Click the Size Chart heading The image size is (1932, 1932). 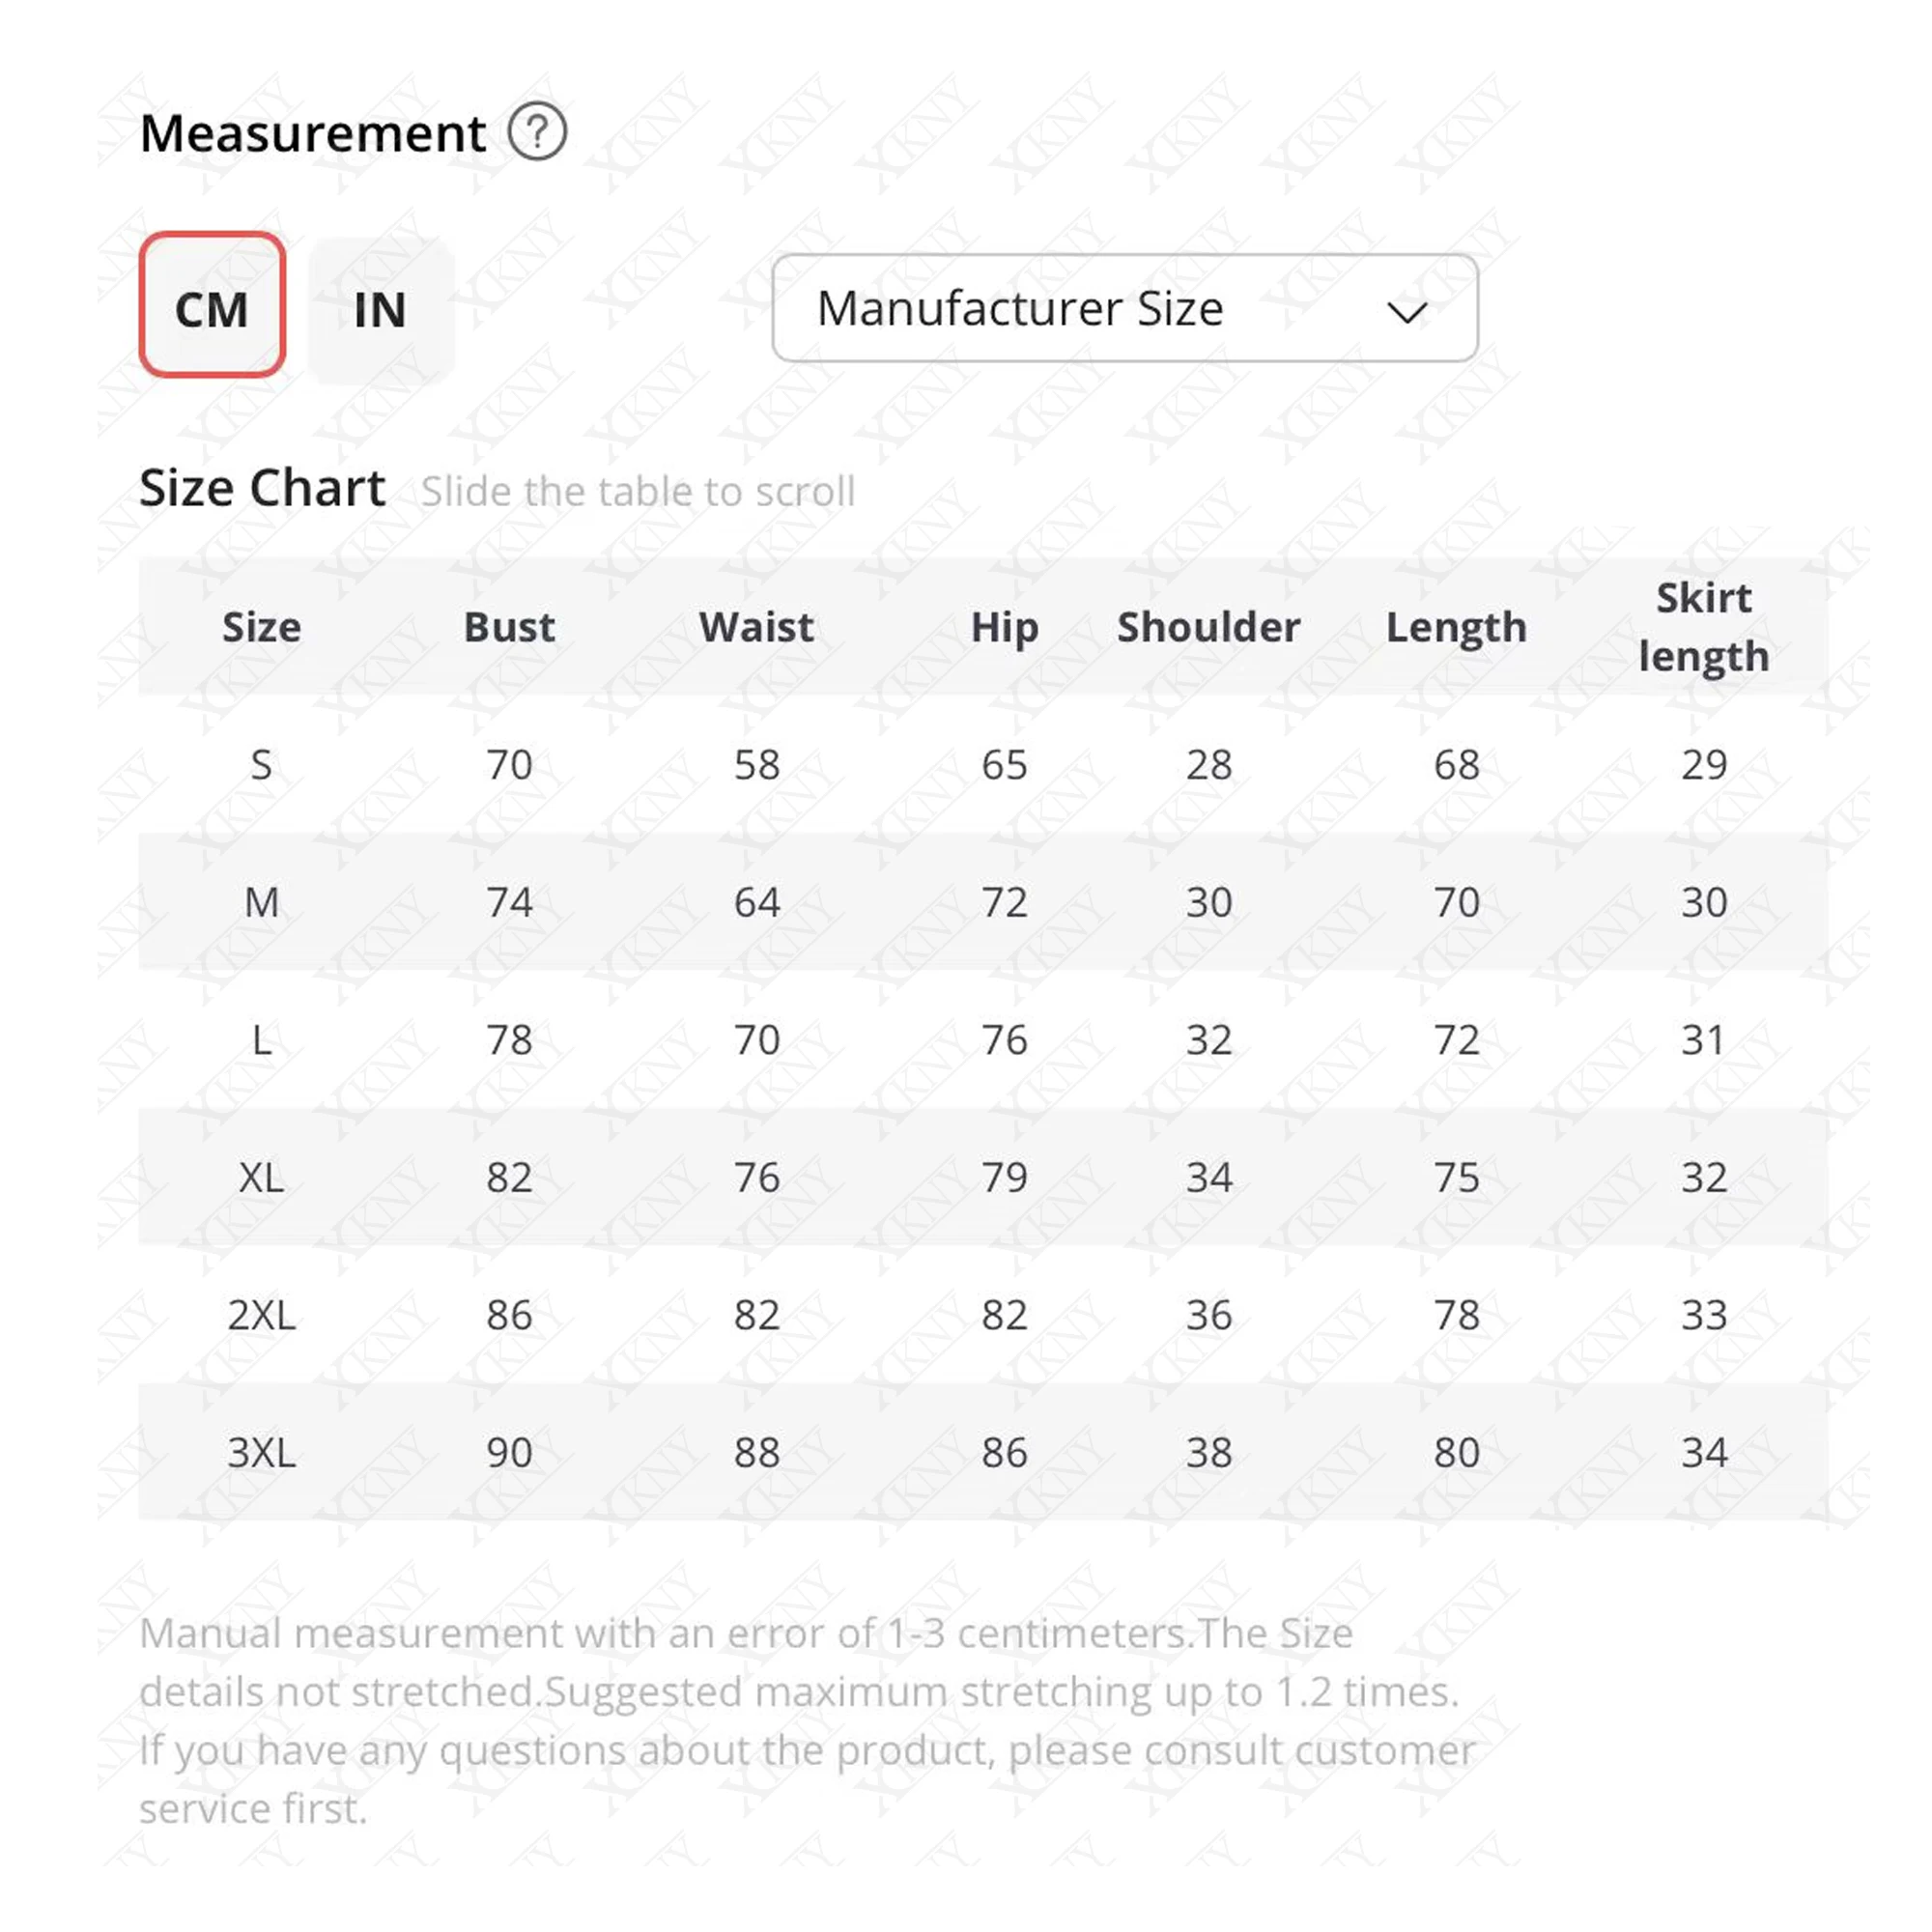pos(262,488)
